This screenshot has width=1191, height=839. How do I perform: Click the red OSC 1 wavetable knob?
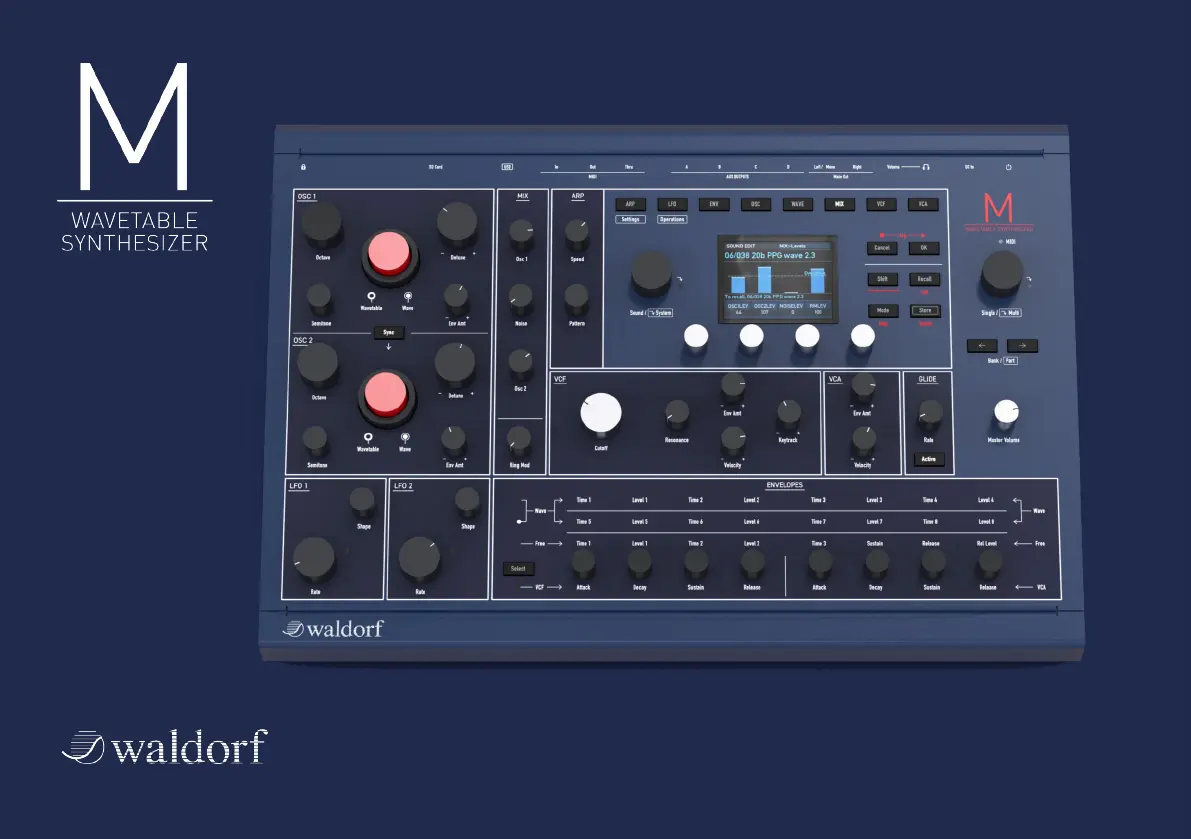click(x=389, y=254)
